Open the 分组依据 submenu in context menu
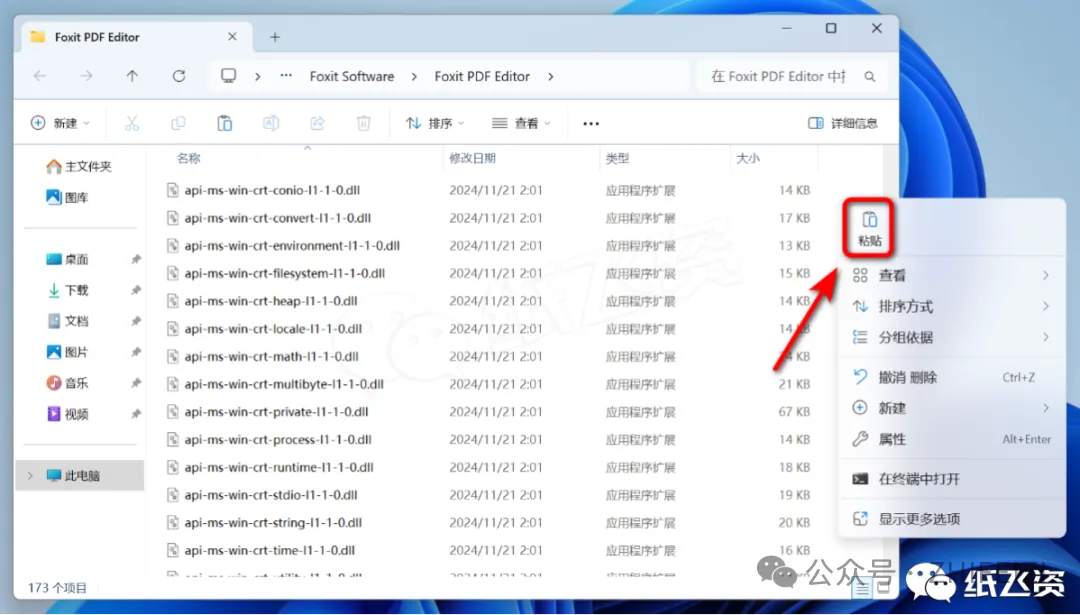 951,337
